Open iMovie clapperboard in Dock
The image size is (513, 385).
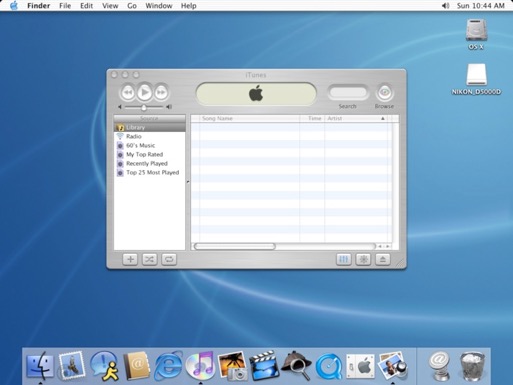tap(264, 365)
